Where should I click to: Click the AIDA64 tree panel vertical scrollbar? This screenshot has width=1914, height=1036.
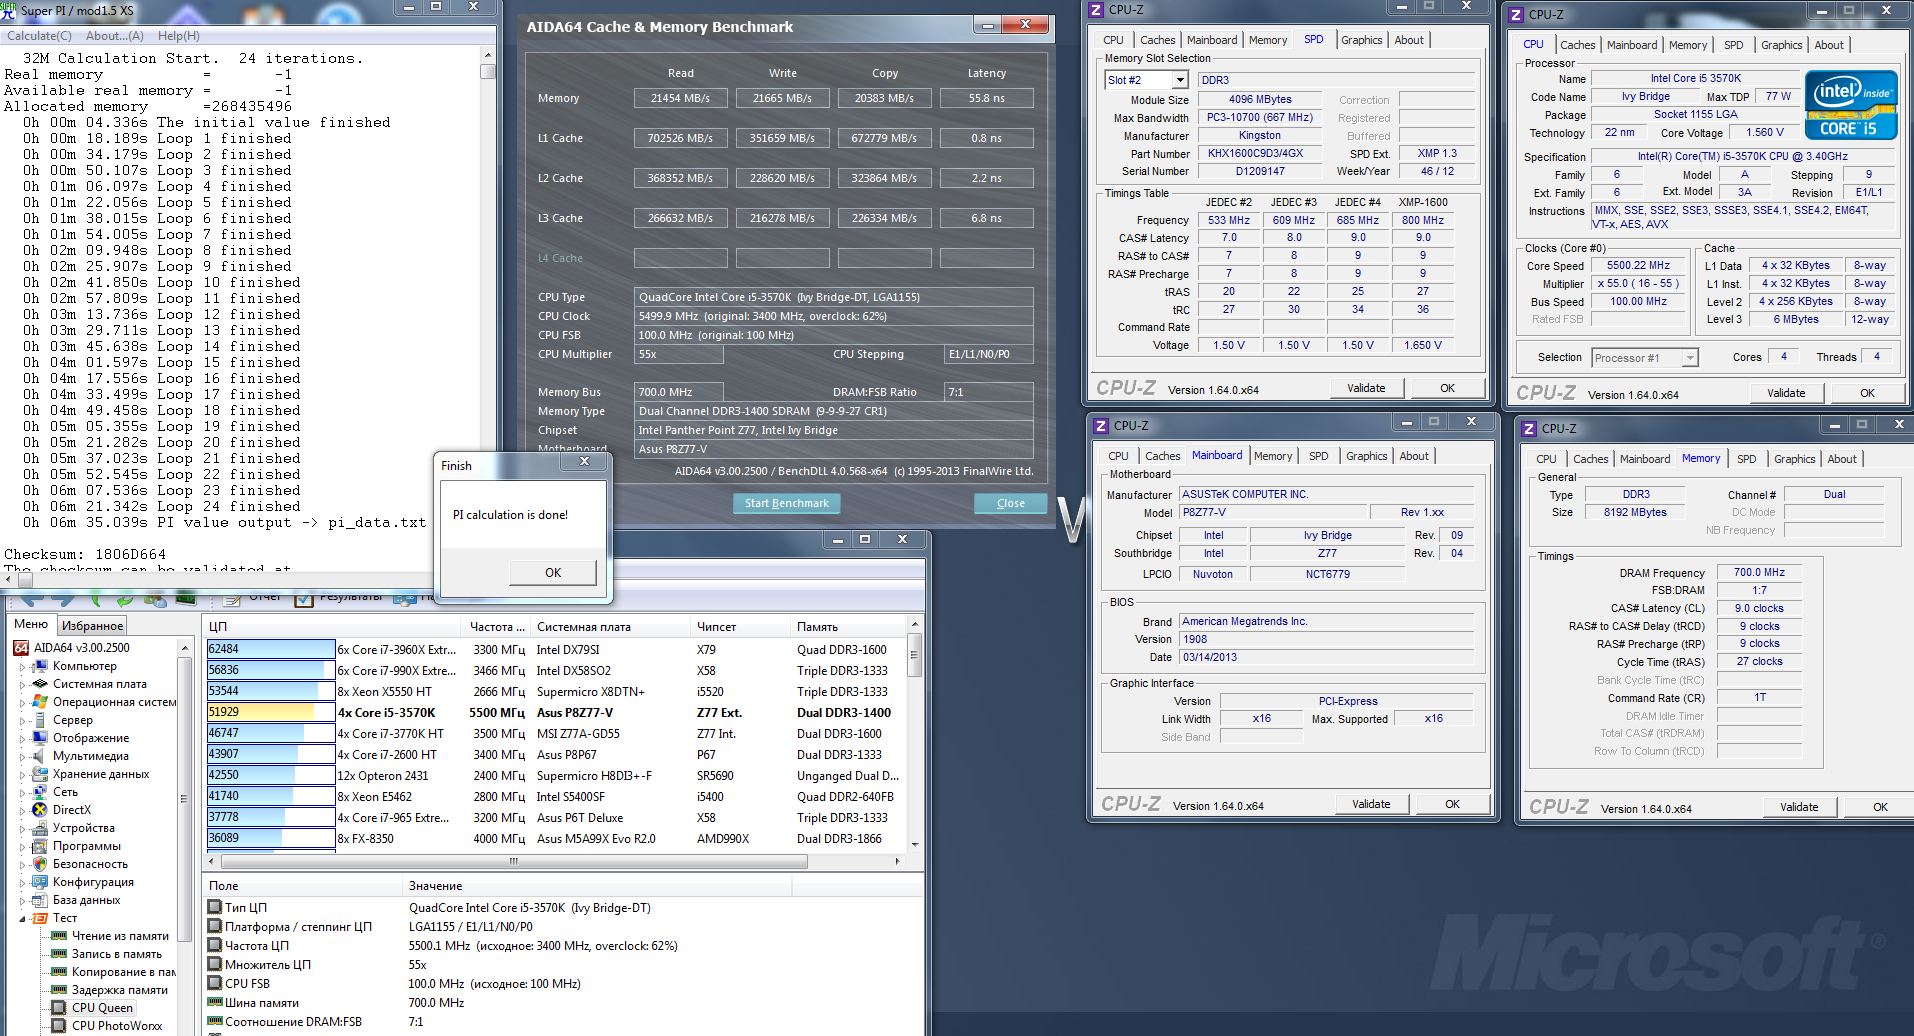184,798
